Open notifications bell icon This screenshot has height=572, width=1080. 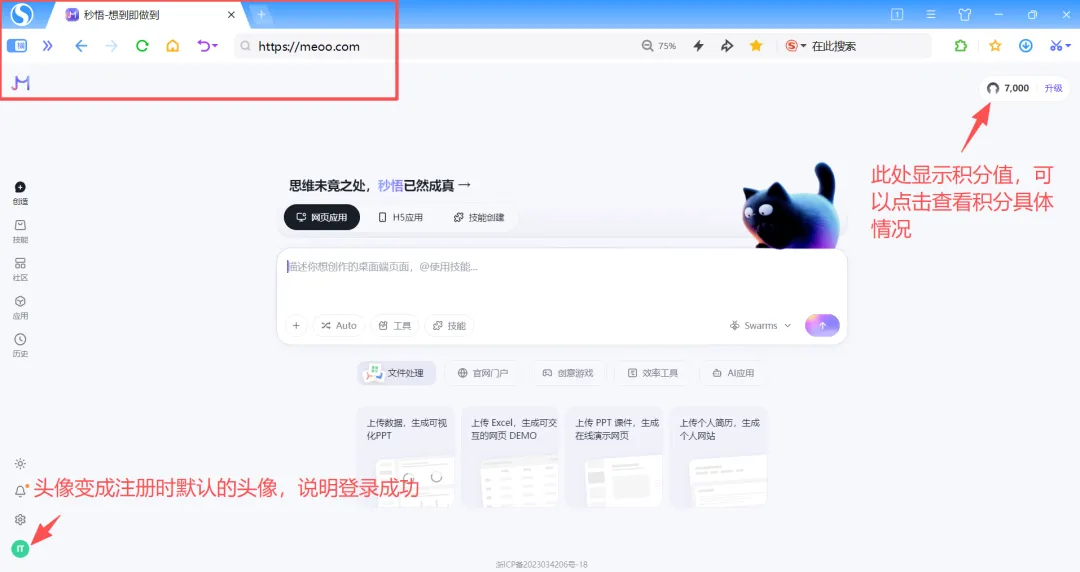point(20,491)
